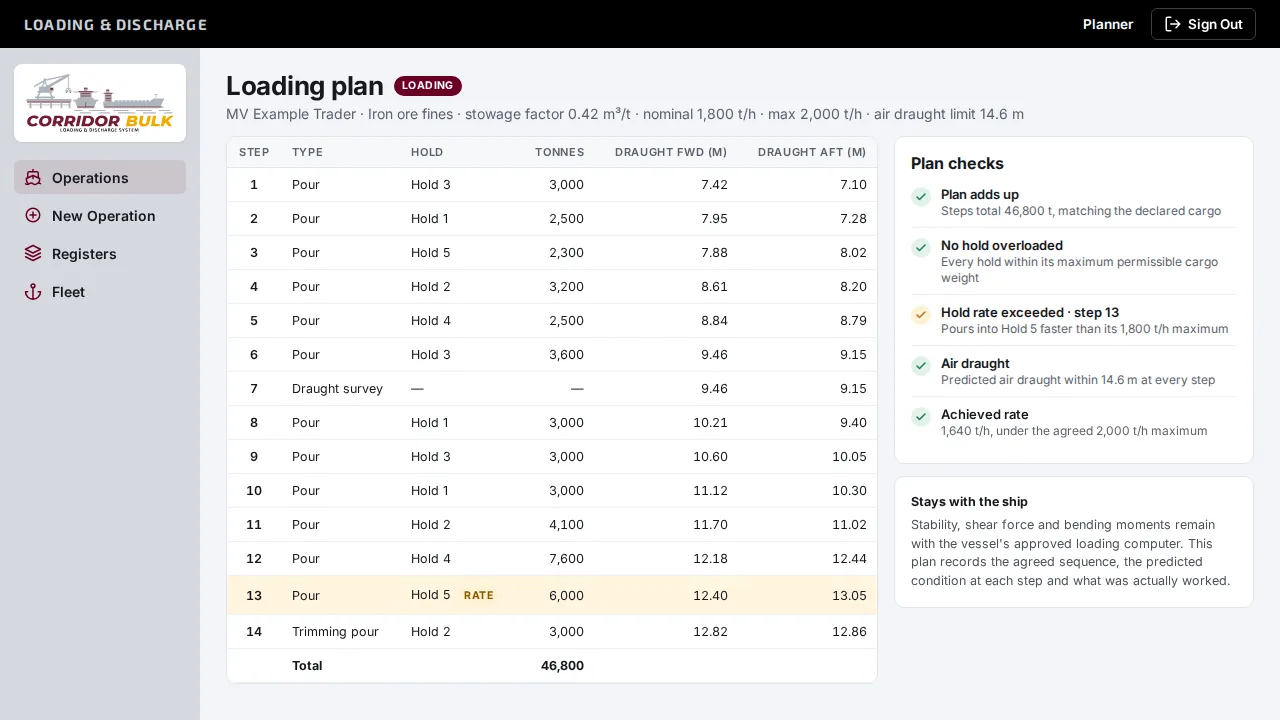Click the 46,800 total tonnes value
Screen dimensions: 1280x720
pyautogui.click(x=562, y=666)
